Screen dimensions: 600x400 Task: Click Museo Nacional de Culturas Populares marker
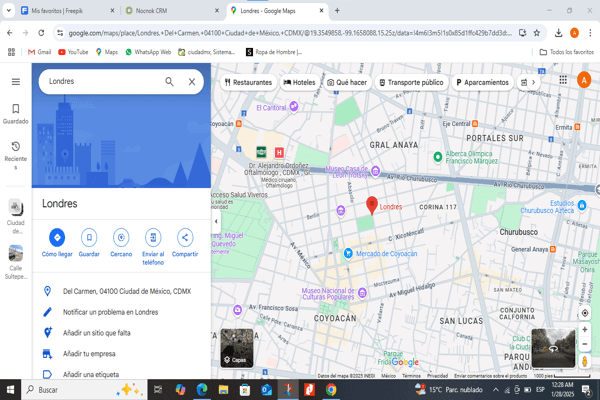(x=362, y=293)
